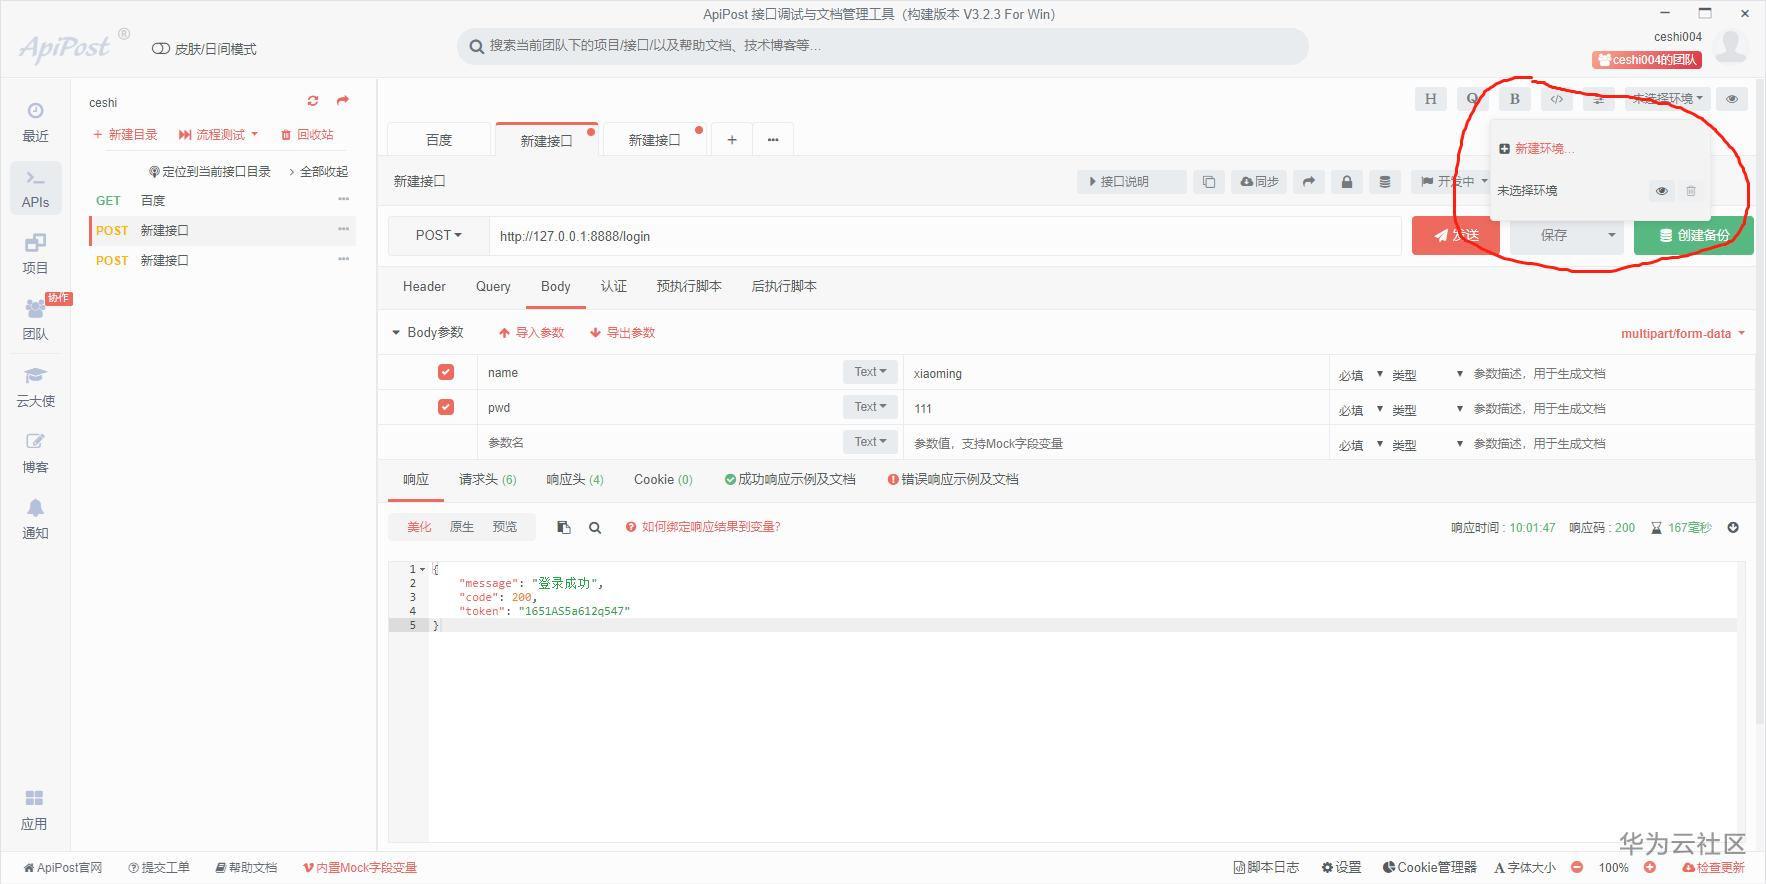Click 新建环境 in the dropdown

pyautogui.click(x=1537, y=148)
